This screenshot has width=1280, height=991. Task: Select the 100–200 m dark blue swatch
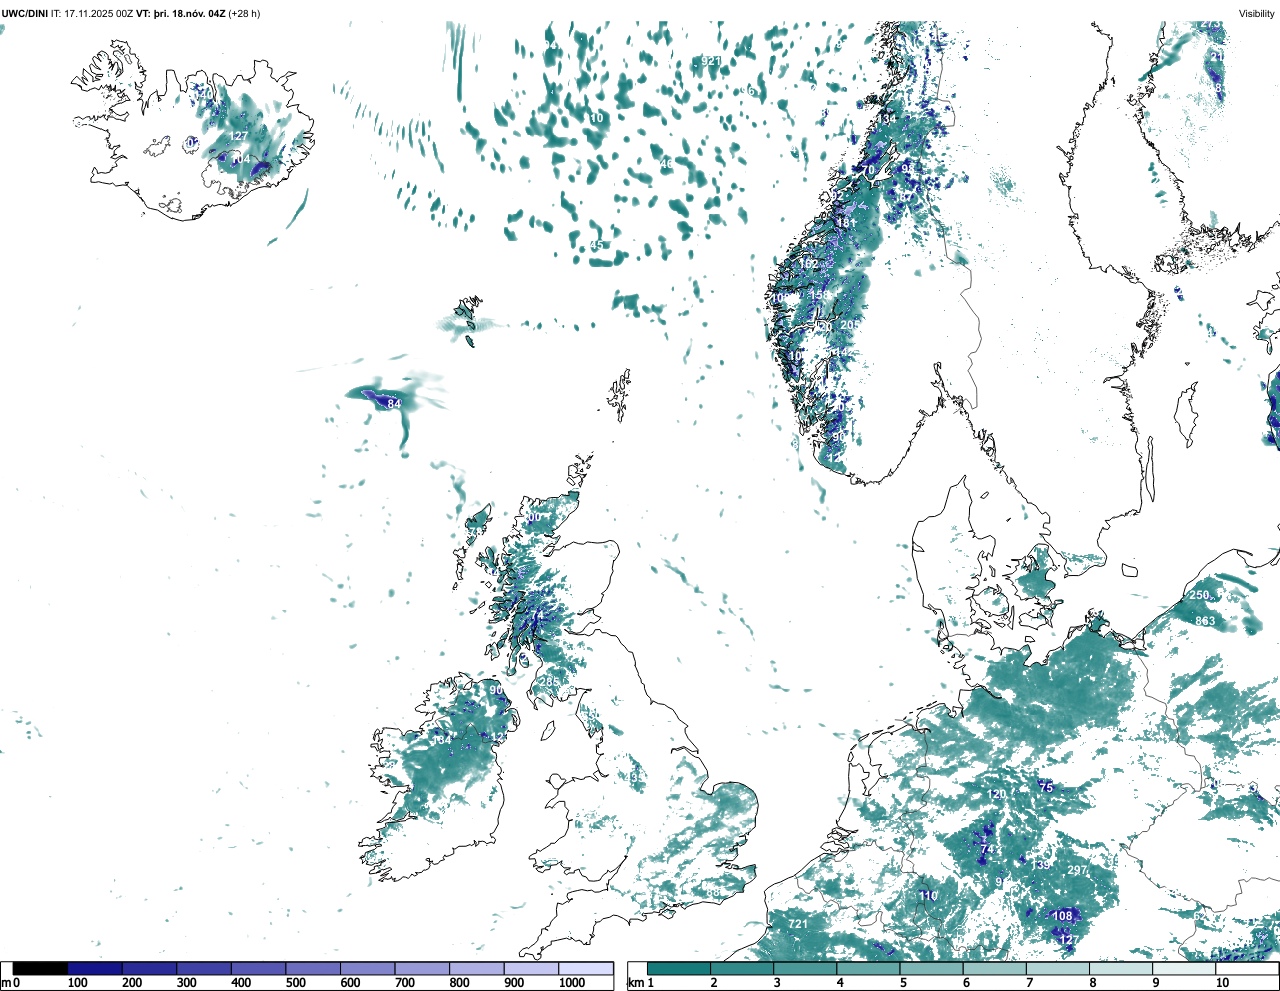pos(95,969)
